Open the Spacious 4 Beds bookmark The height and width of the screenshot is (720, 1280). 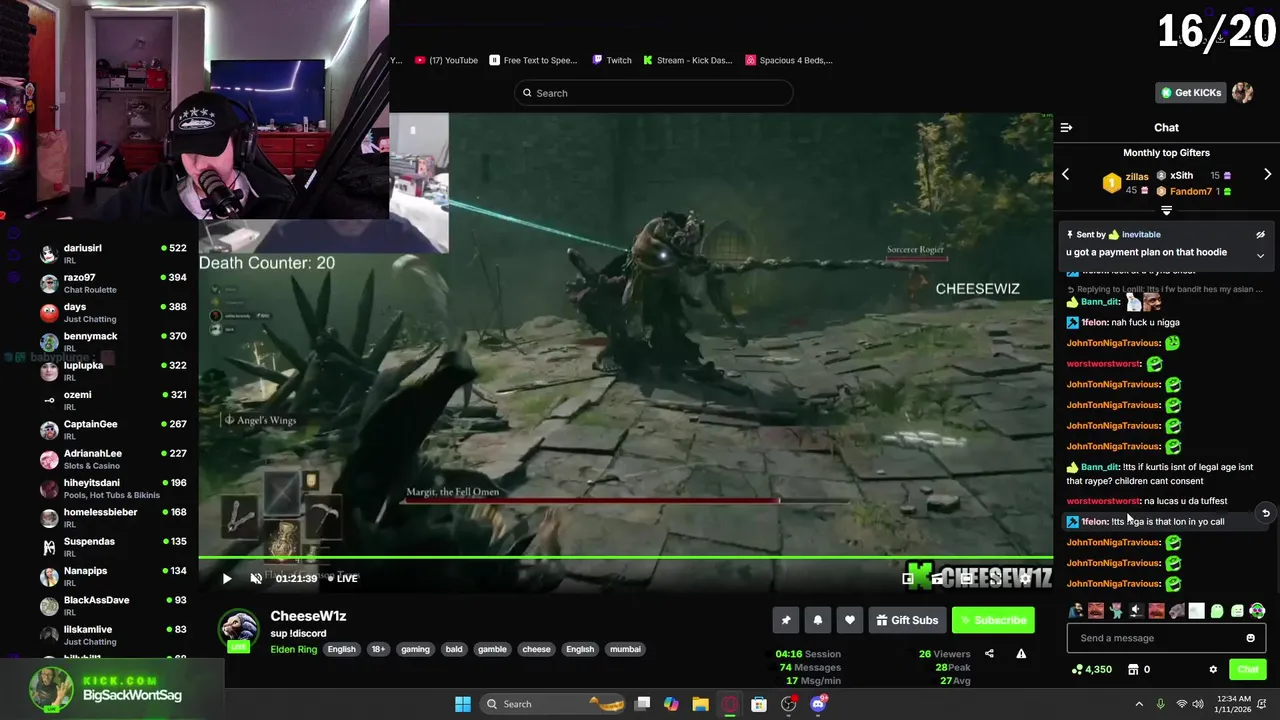[x=789, y=60]
